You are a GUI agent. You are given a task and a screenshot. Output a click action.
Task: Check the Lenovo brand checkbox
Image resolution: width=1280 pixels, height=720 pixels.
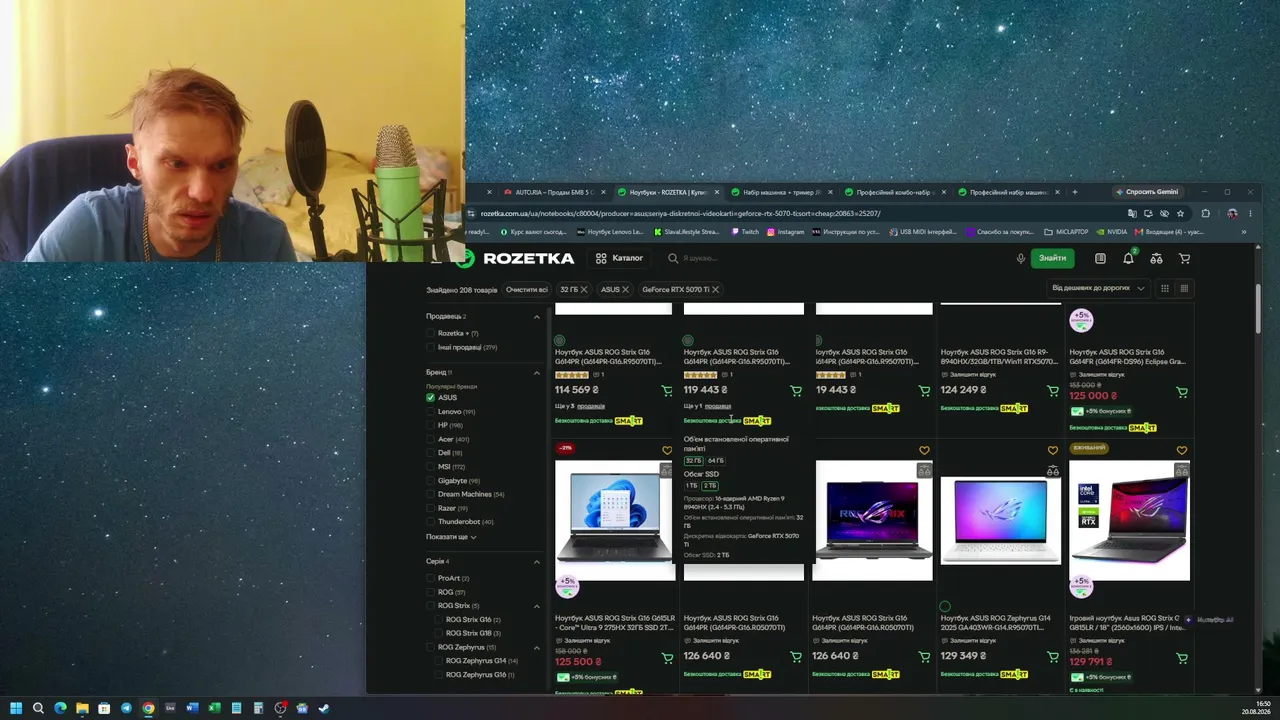coord(431,411)
